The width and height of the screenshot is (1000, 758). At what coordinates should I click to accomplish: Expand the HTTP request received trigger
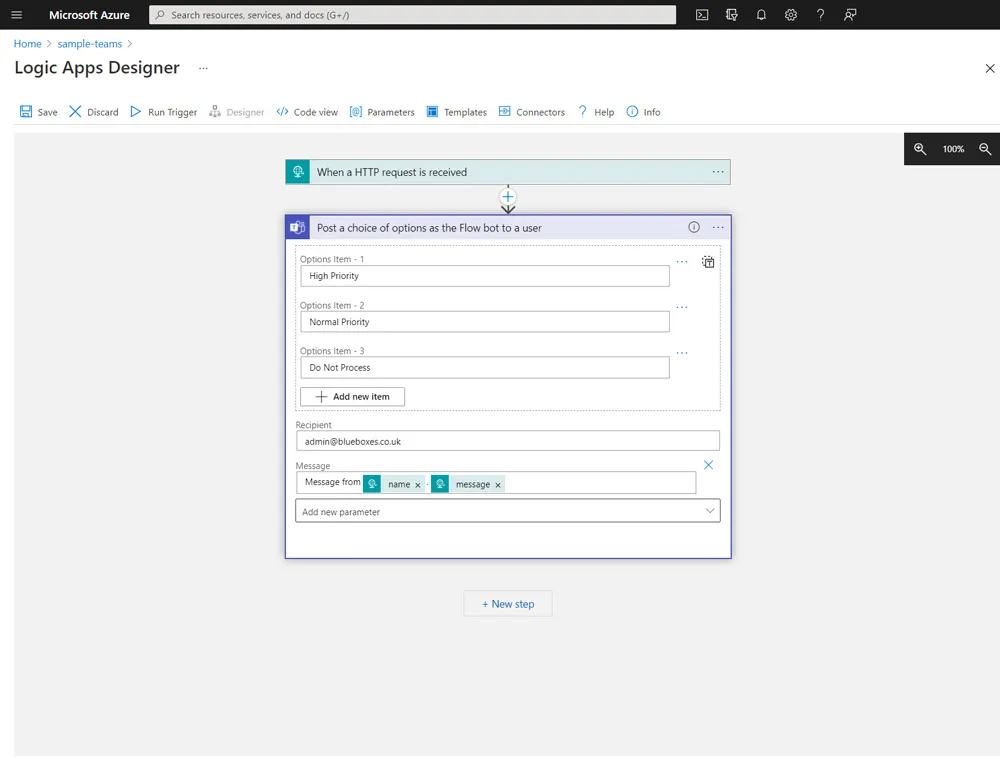click(508, 171)
